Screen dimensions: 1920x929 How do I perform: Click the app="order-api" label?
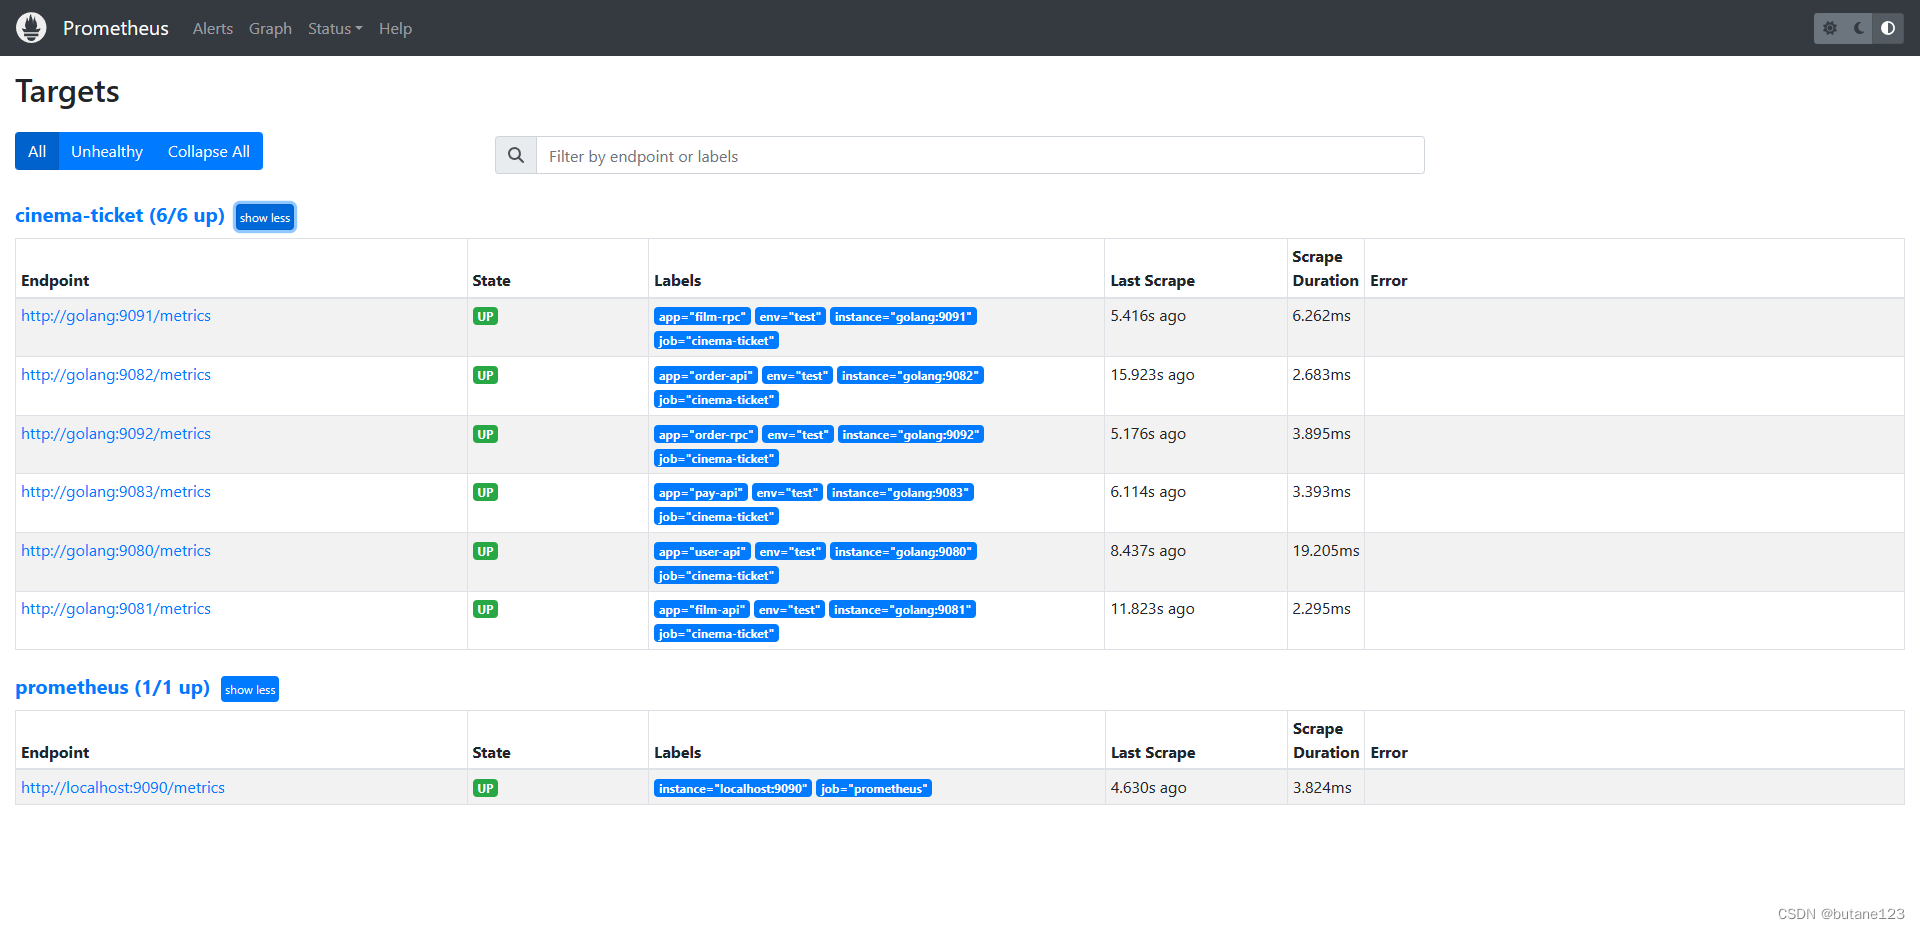click(x=706, y=375)
